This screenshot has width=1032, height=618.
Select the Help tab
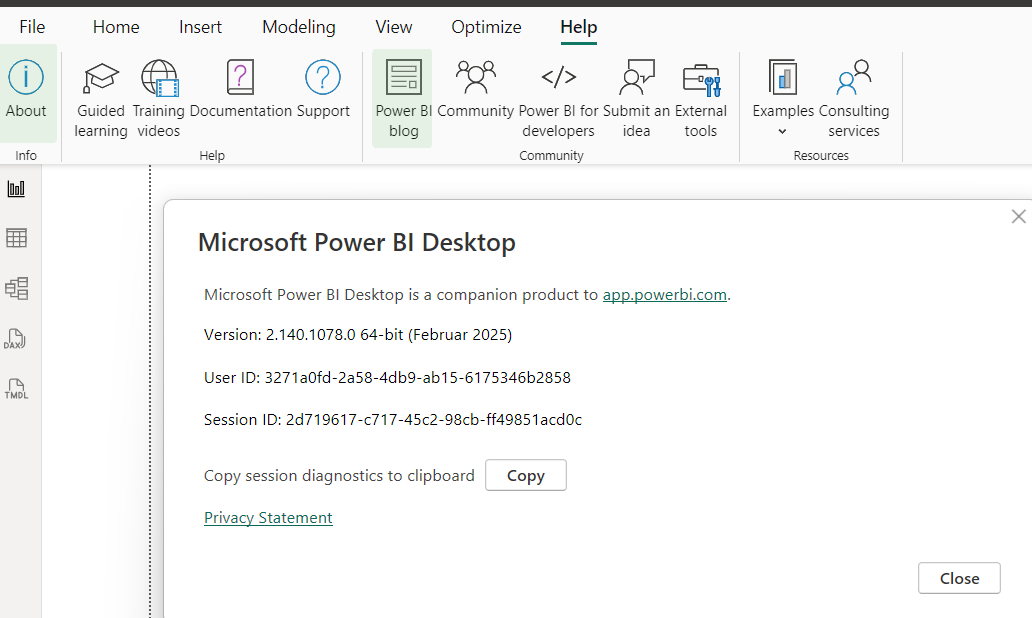[x=579, y=27]
